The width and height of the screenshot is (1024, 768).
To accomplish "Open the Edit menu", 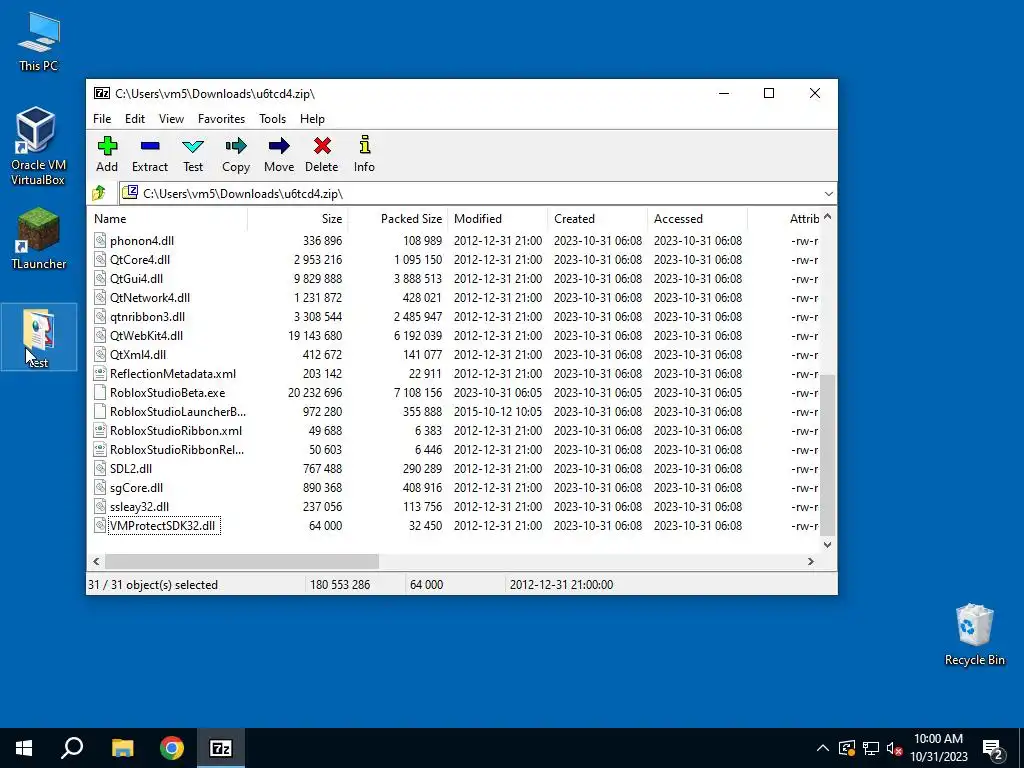I will point(135,119).
